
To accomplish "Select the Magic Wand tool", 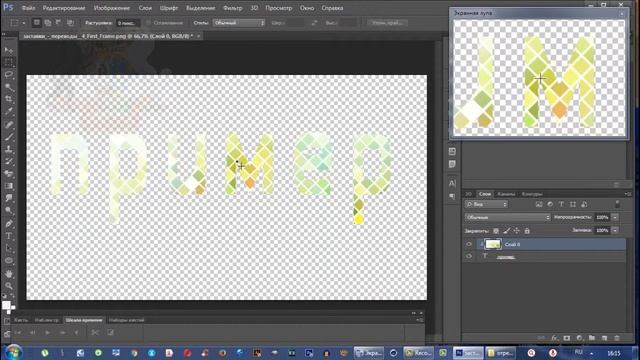I will click(x=9, y=87).
